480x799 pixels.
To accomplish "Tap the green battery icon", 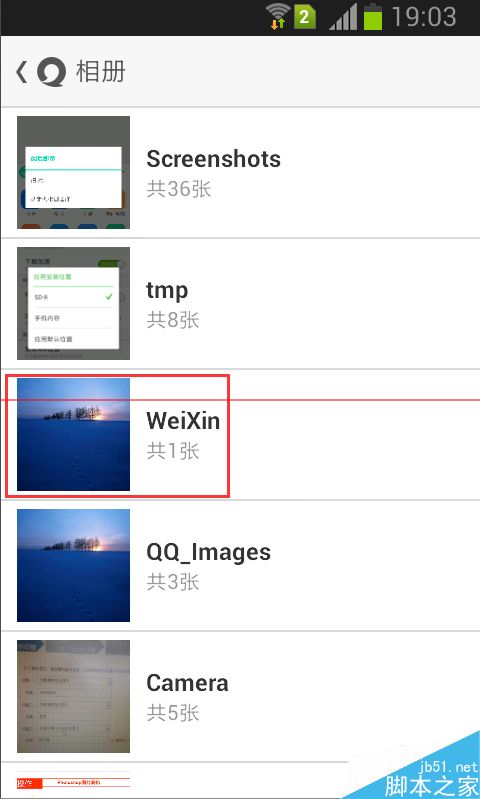I will tap(372, 16).
